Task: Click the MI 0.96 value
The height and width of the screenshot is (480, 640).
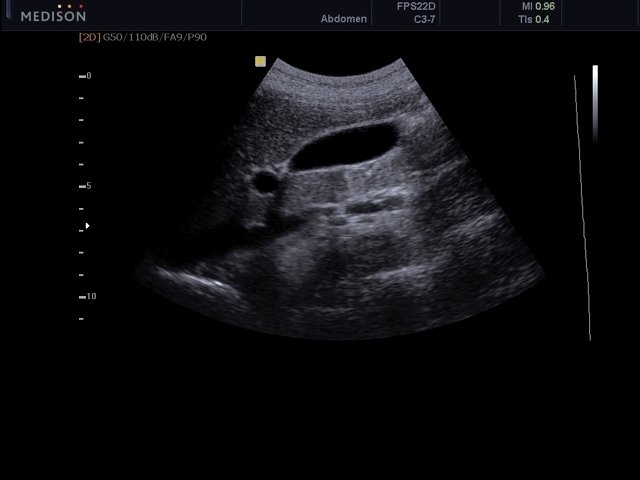Action: (x=535, y=6)
